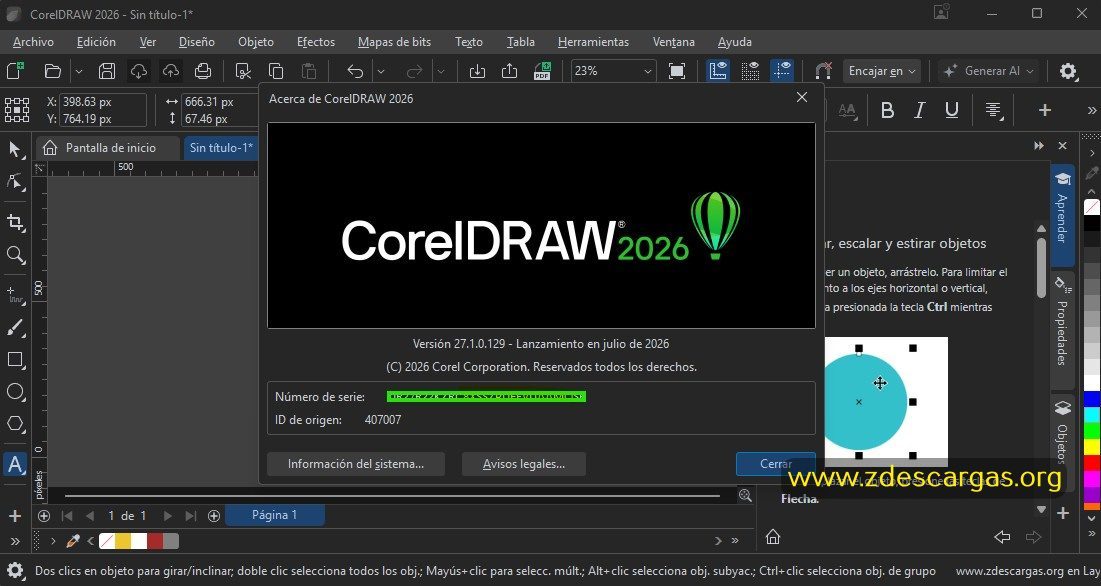The height and width of the screenshot is (586, 1101).
Task: Pick the yellow swatch in the document palette
Action: click(123, 541)
